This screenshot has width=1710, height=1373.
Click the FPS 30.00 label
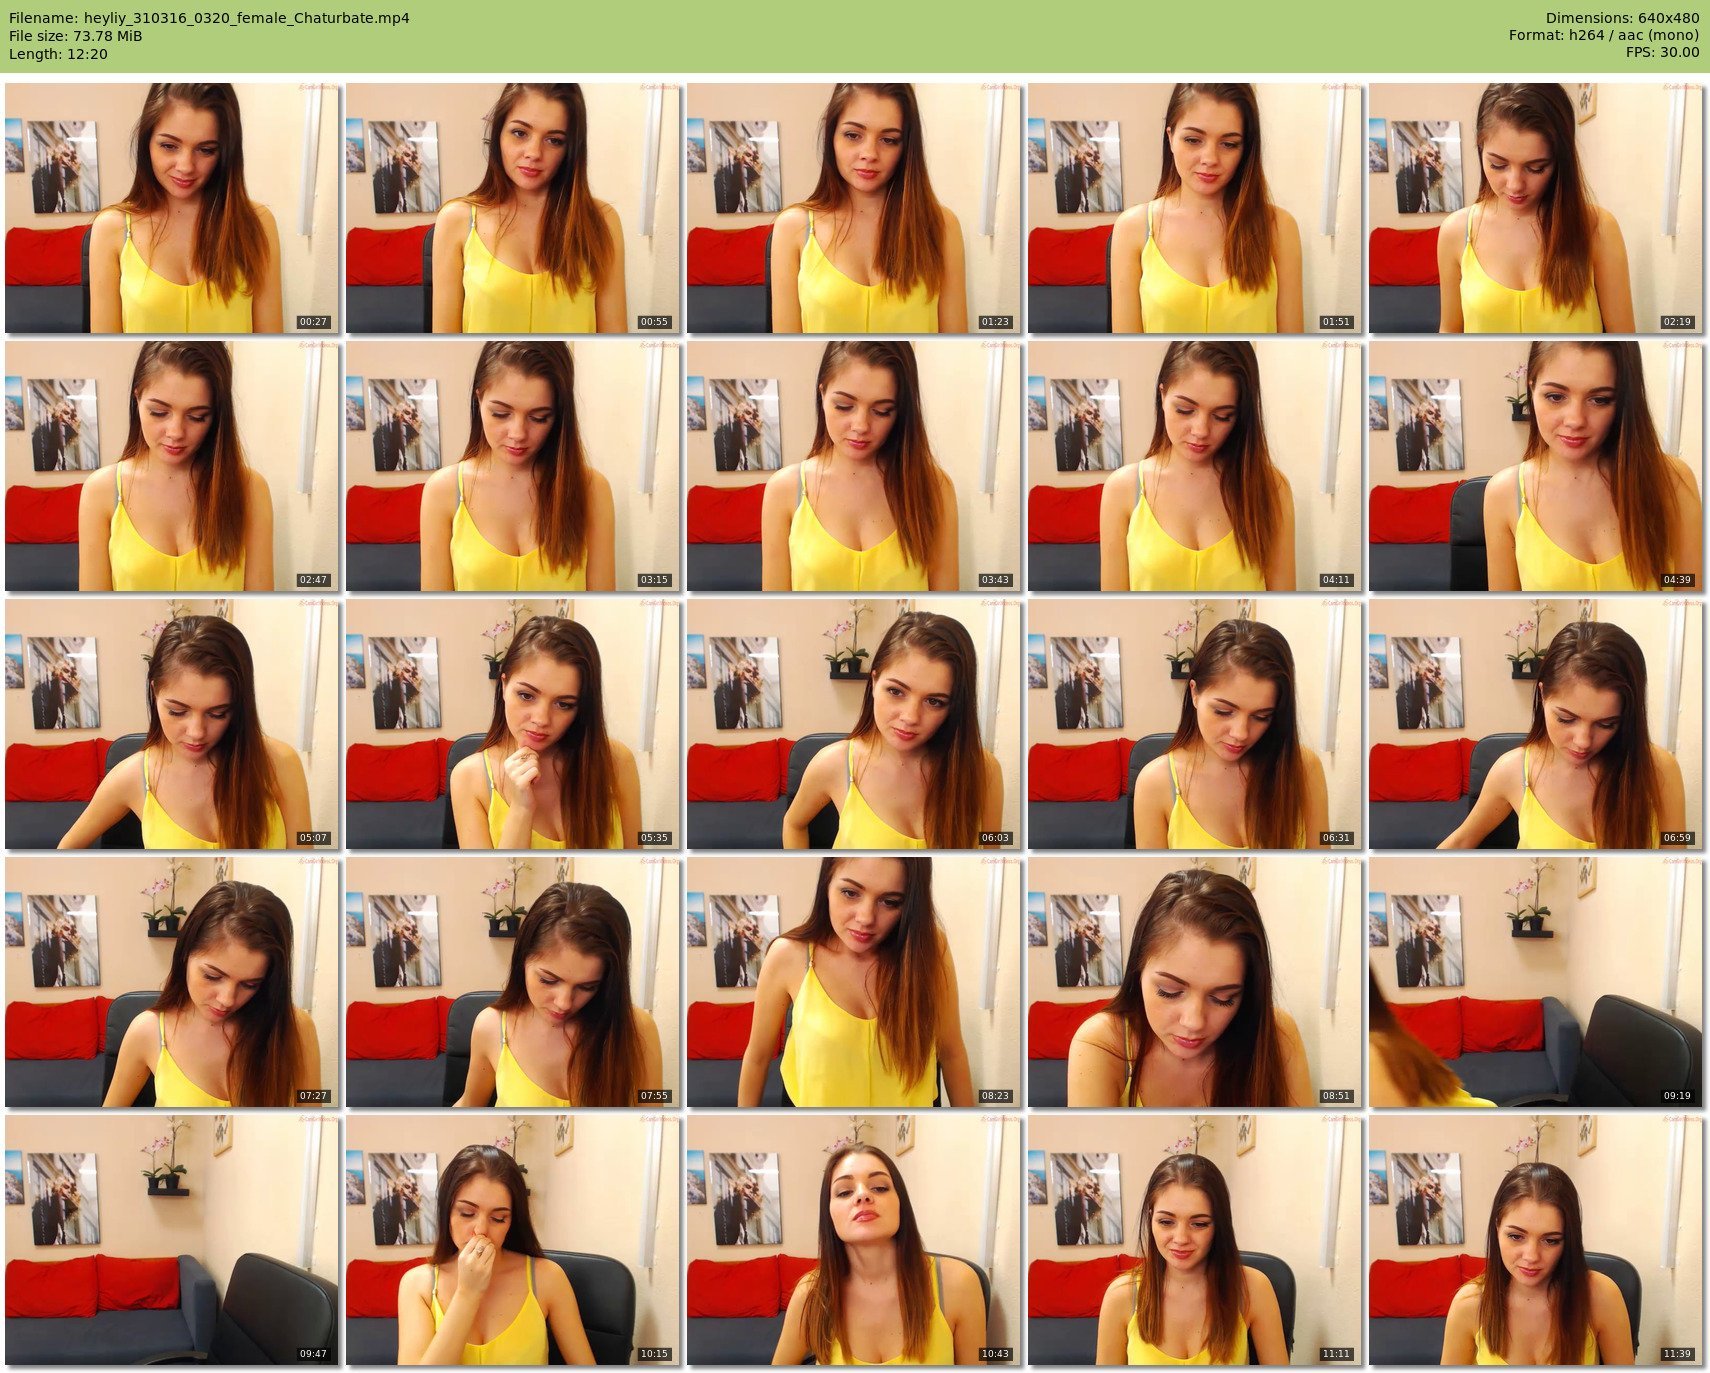pos(1662,52)
